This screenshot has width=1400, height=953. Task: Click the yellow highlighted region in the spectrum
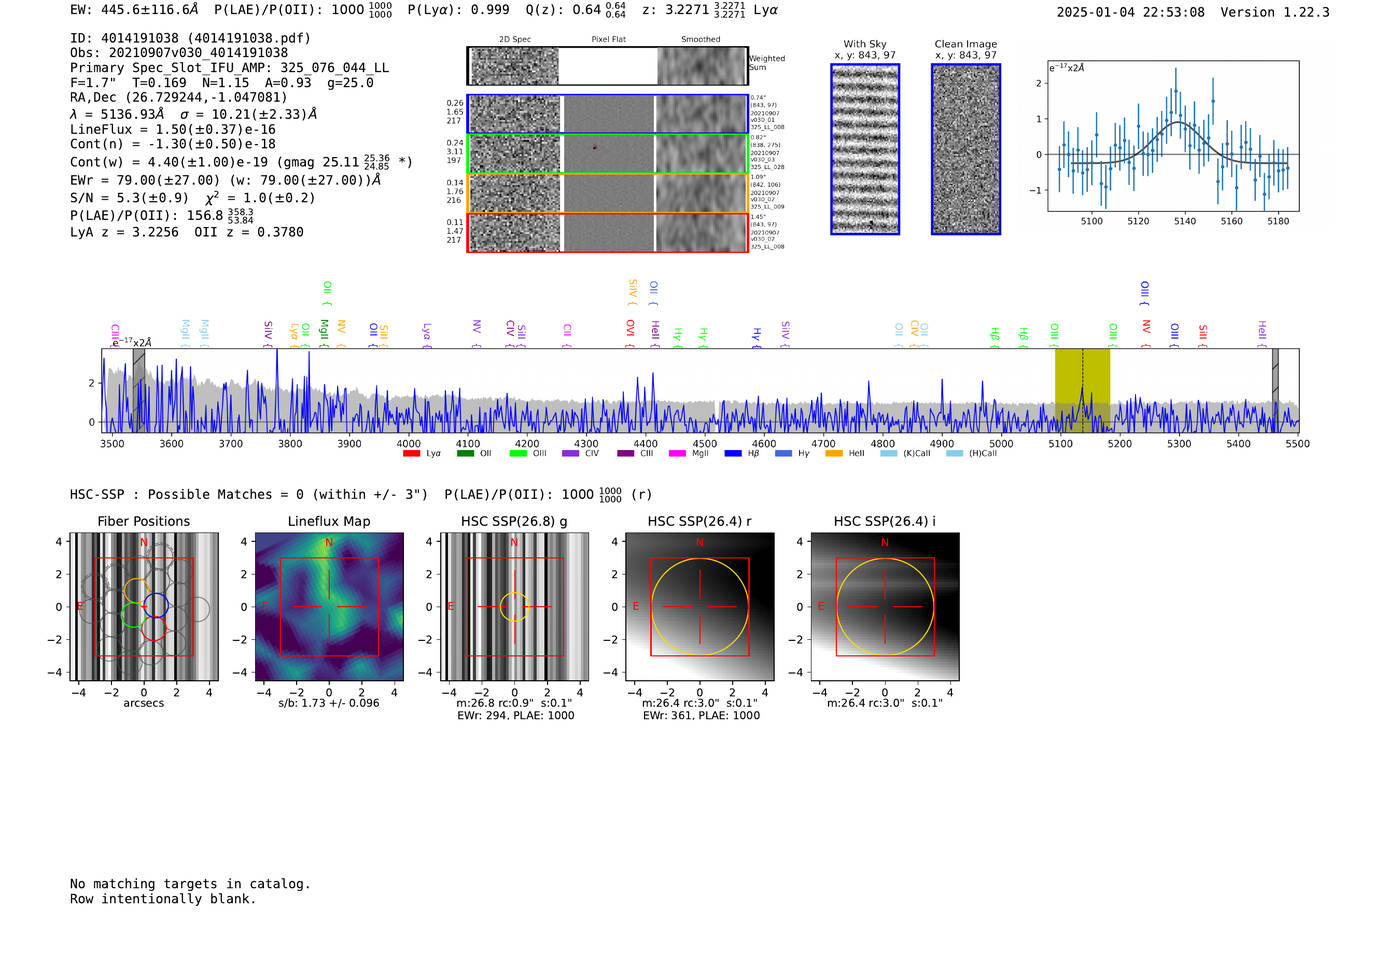[1082, 390]
